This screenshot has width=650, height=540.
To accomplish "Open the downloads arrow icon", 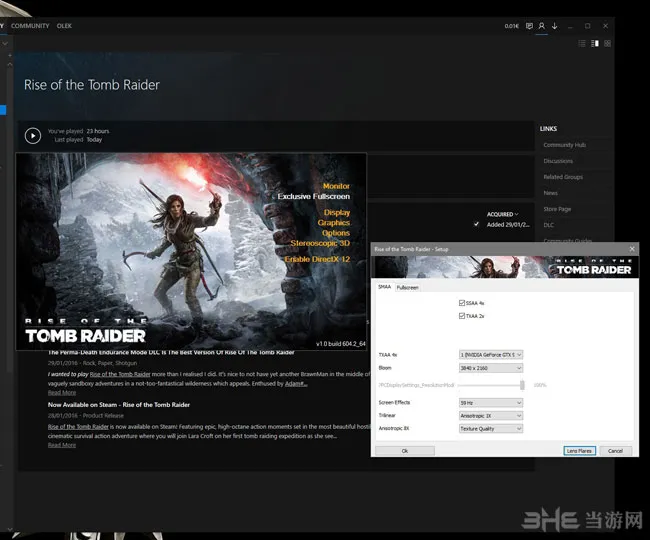I will [x=555, y=26].
